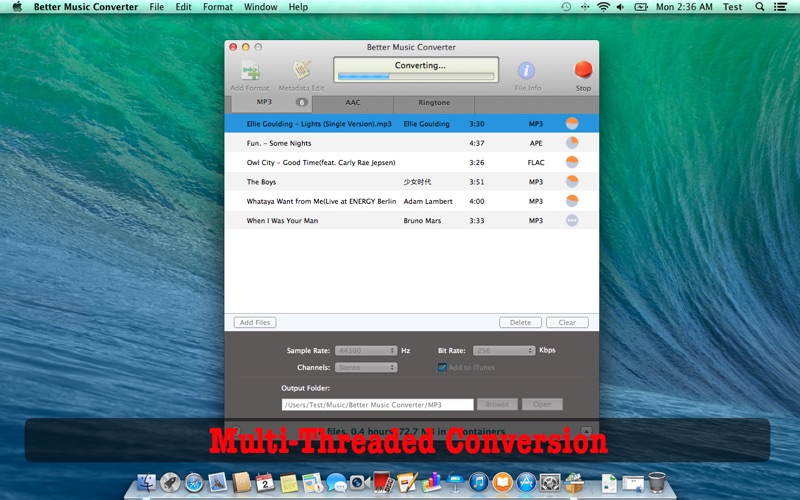This screenshot has height=500, width=800.
Task: Open the App Store from the dock
Action: point(526,482)
